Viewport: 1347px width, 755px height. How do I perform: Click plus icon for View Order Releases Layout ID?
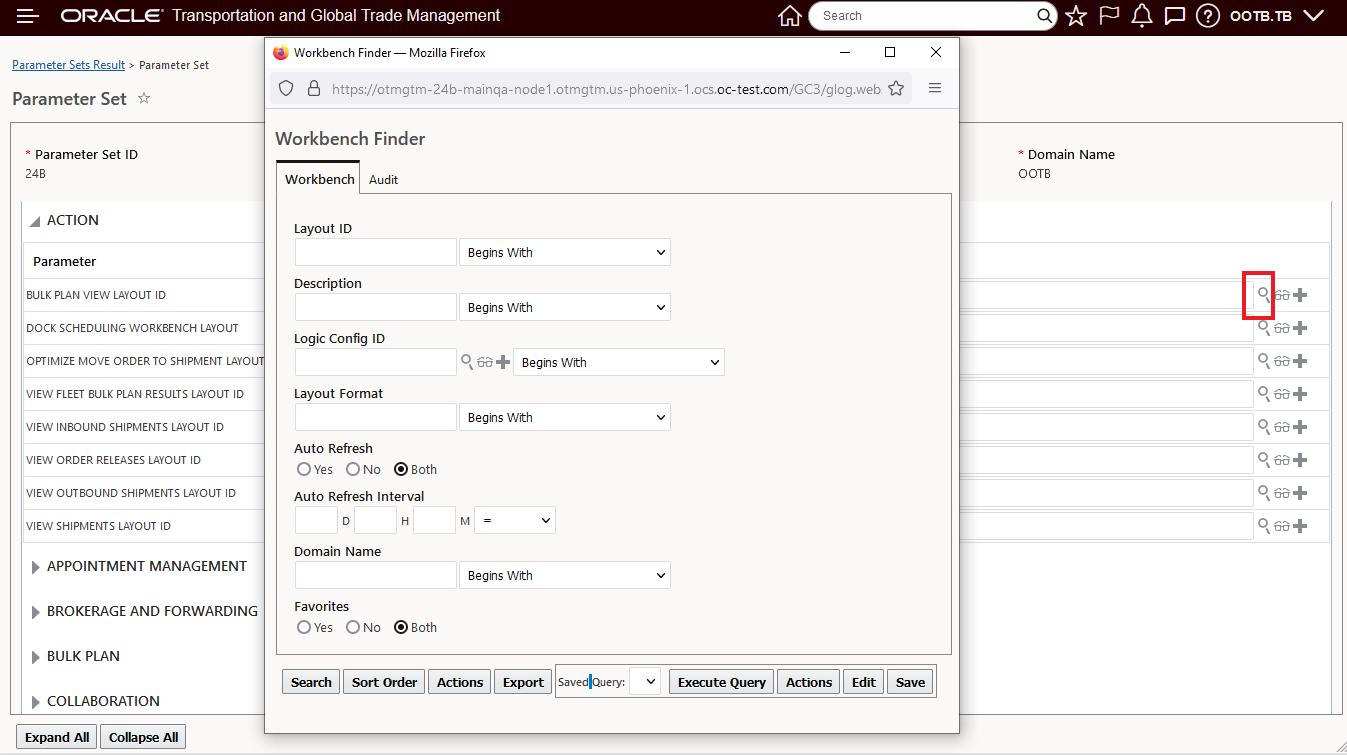pos(1300,460)
